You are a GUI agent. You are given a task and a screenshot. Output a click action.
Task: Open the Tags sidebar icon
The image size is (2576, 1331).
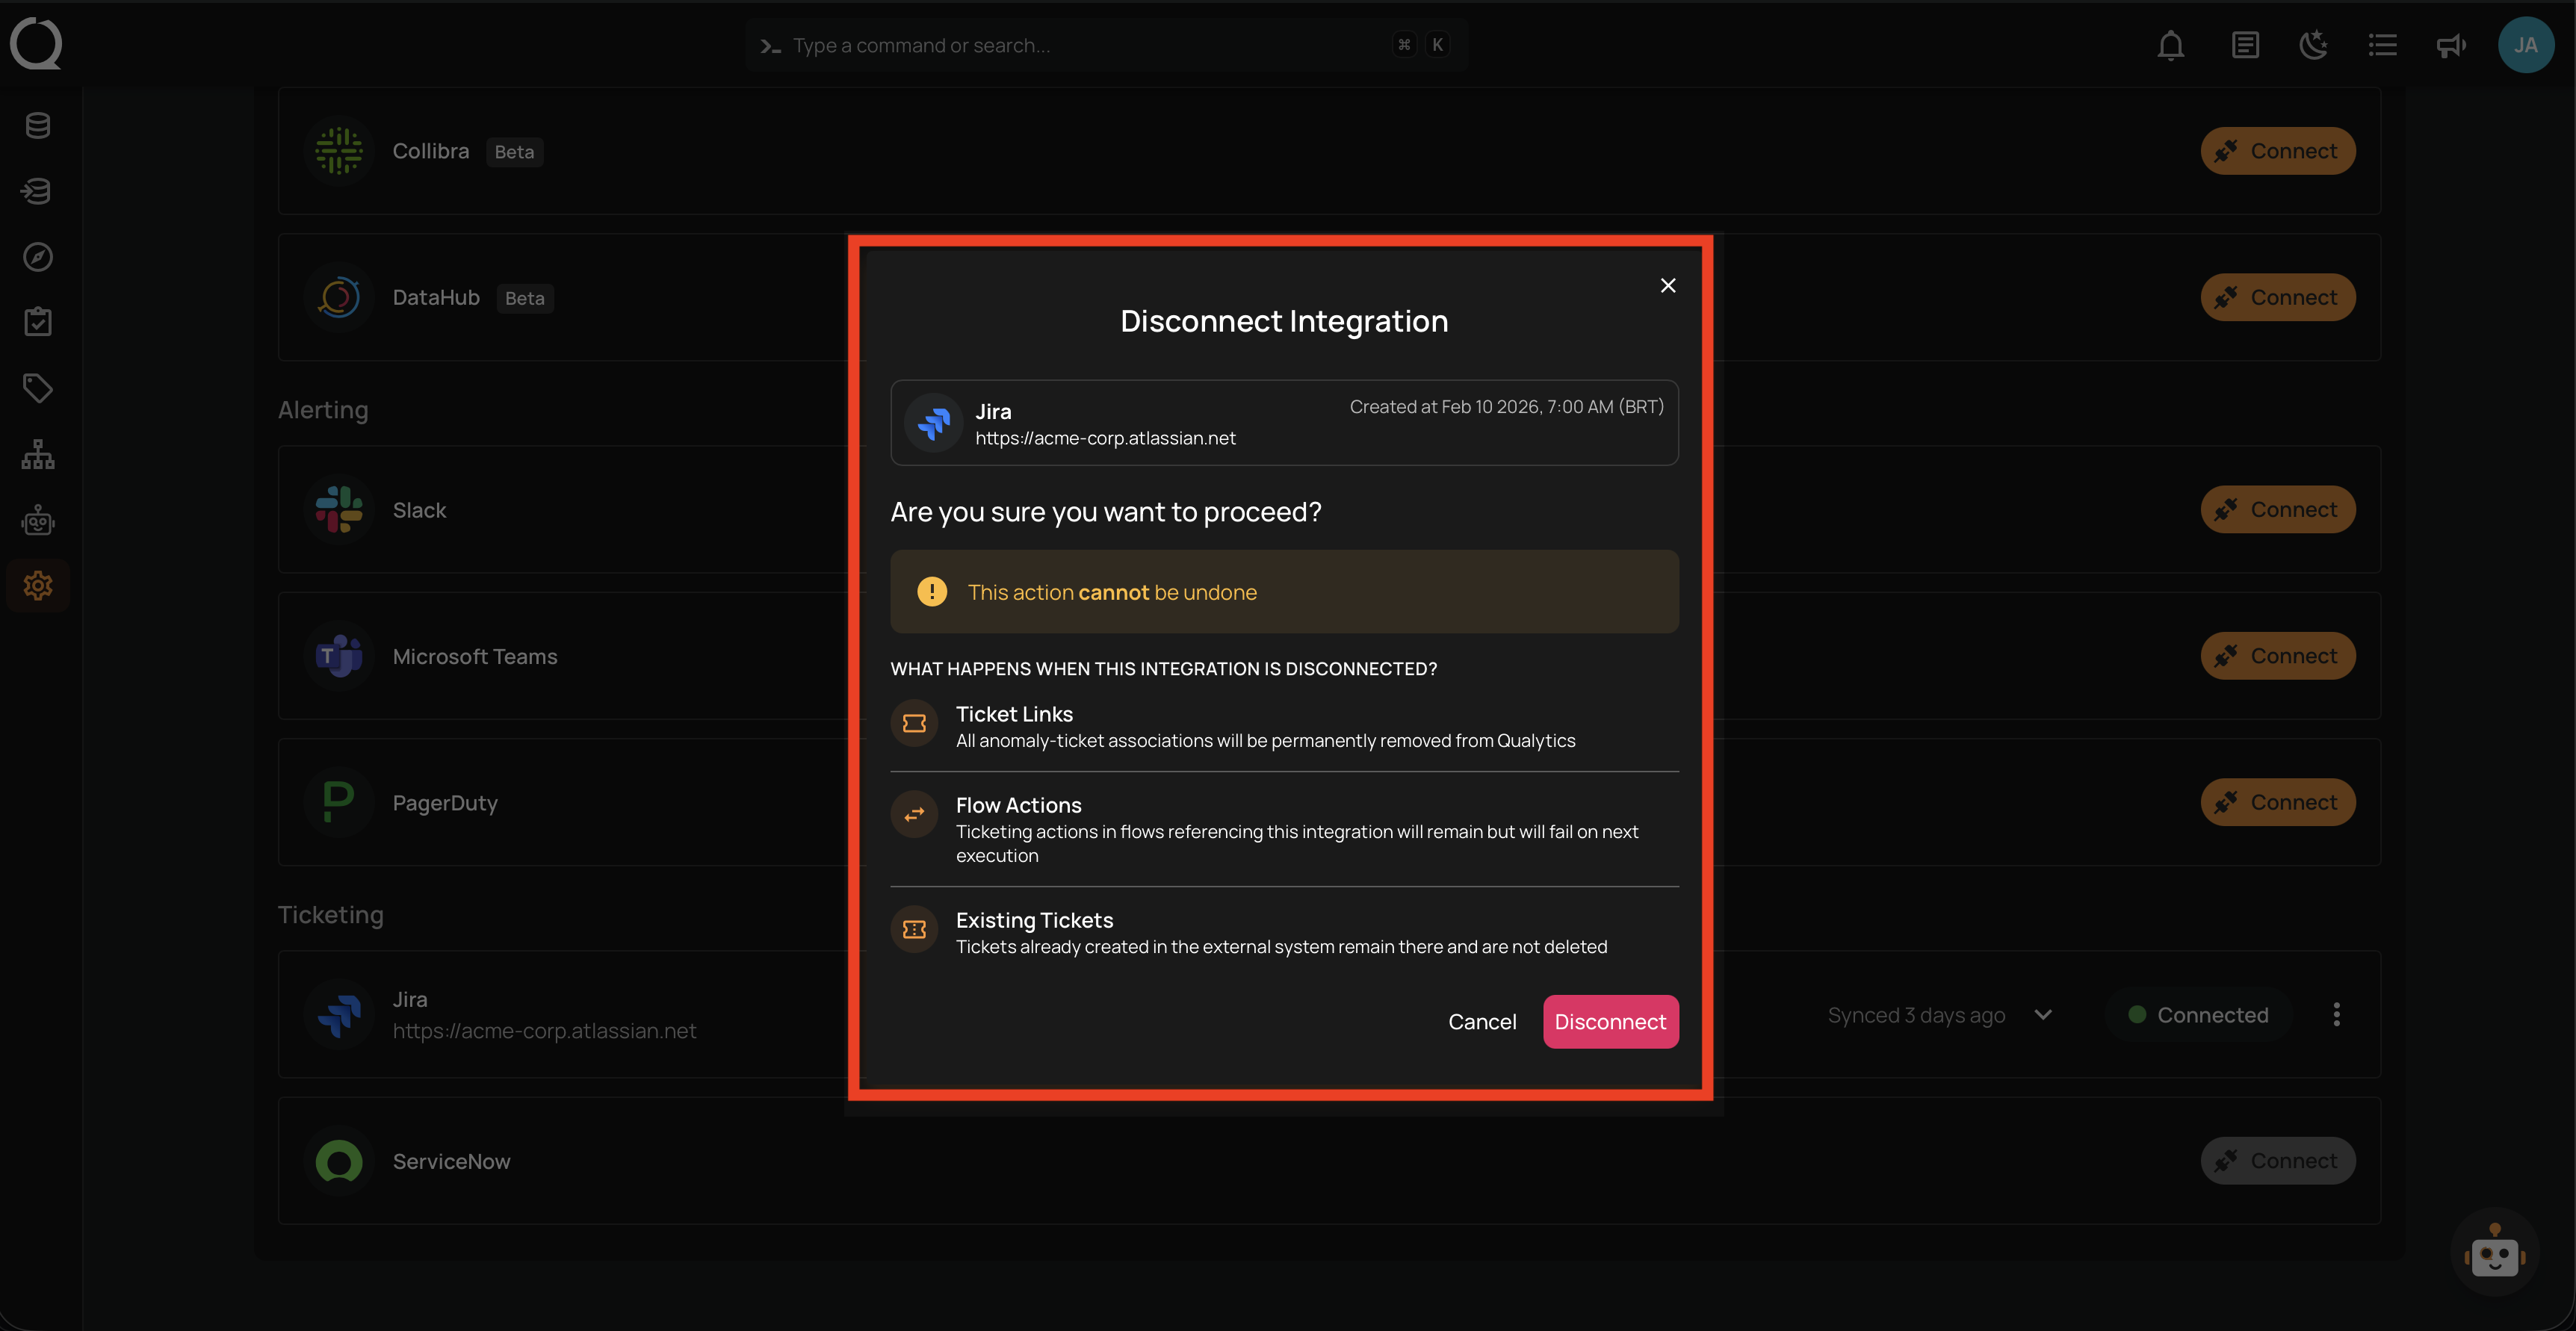(38, 388)
